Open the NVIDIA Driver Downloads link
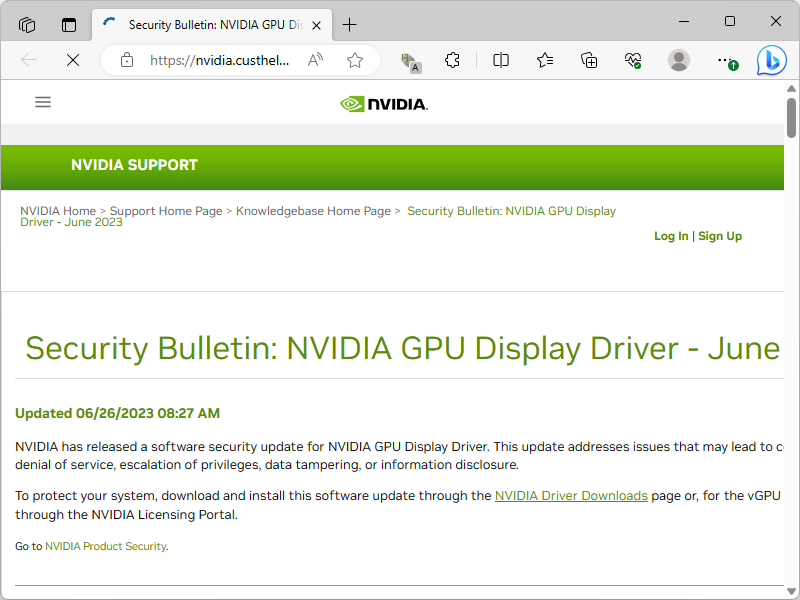The width and height of the screenshot is (800, 600). point(571,495)
